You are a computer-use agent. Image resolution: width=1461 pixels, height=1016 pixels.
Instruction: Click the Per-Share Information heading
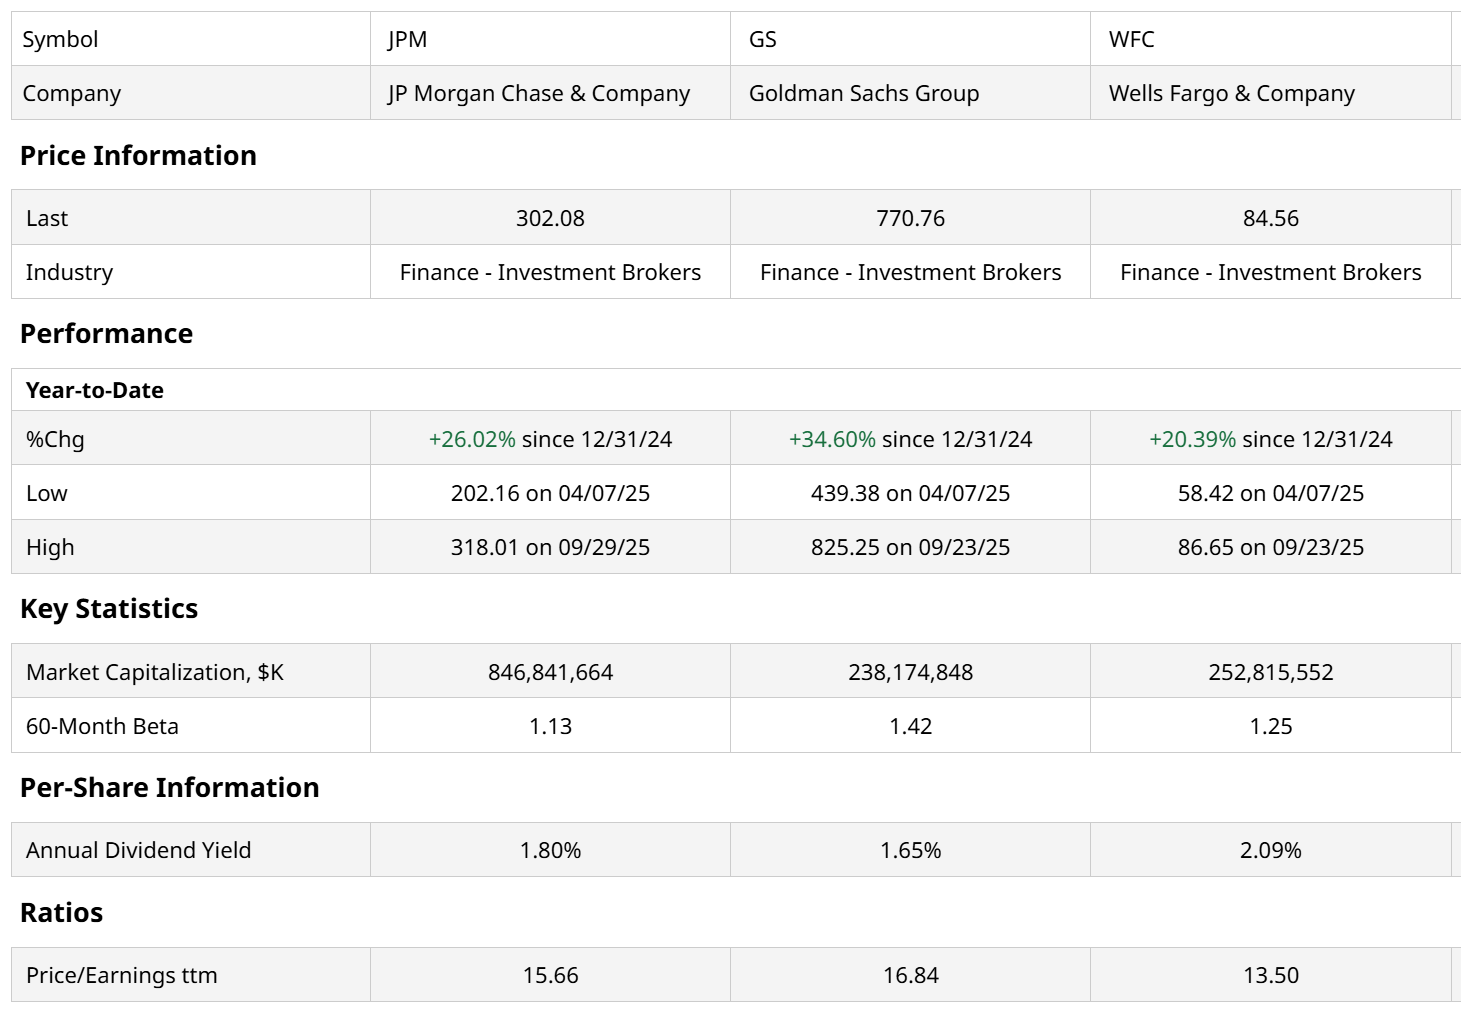(x=169, y=787)
